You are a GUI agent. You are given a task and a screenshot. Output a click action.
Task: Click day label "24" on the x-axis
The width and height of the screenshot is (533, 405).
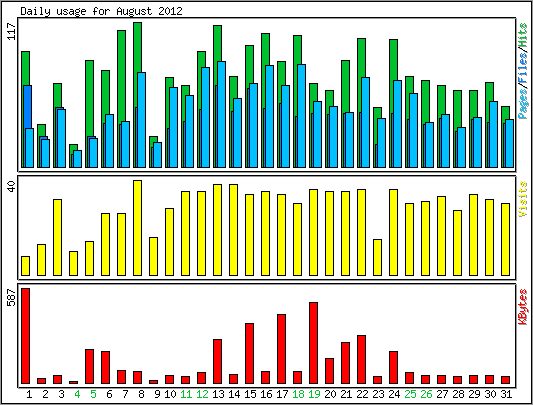click(x=394, y=394)
